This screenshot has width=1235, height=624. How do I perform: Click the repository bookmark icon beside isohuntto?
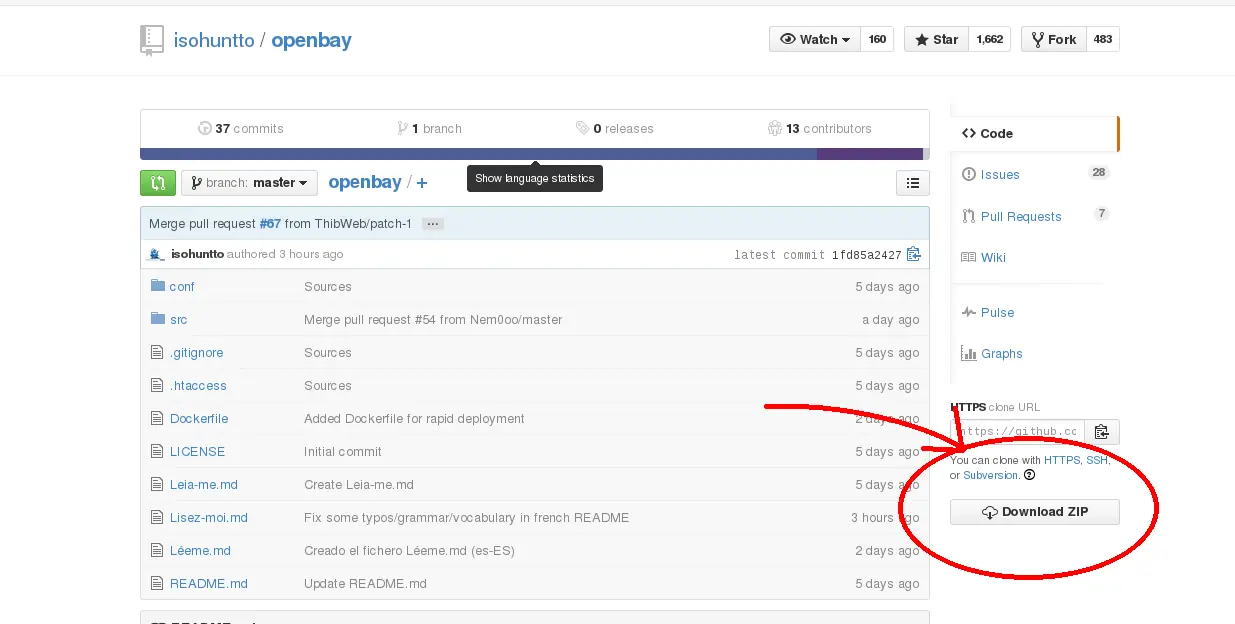pyautogui.click(x=151, y=40)
